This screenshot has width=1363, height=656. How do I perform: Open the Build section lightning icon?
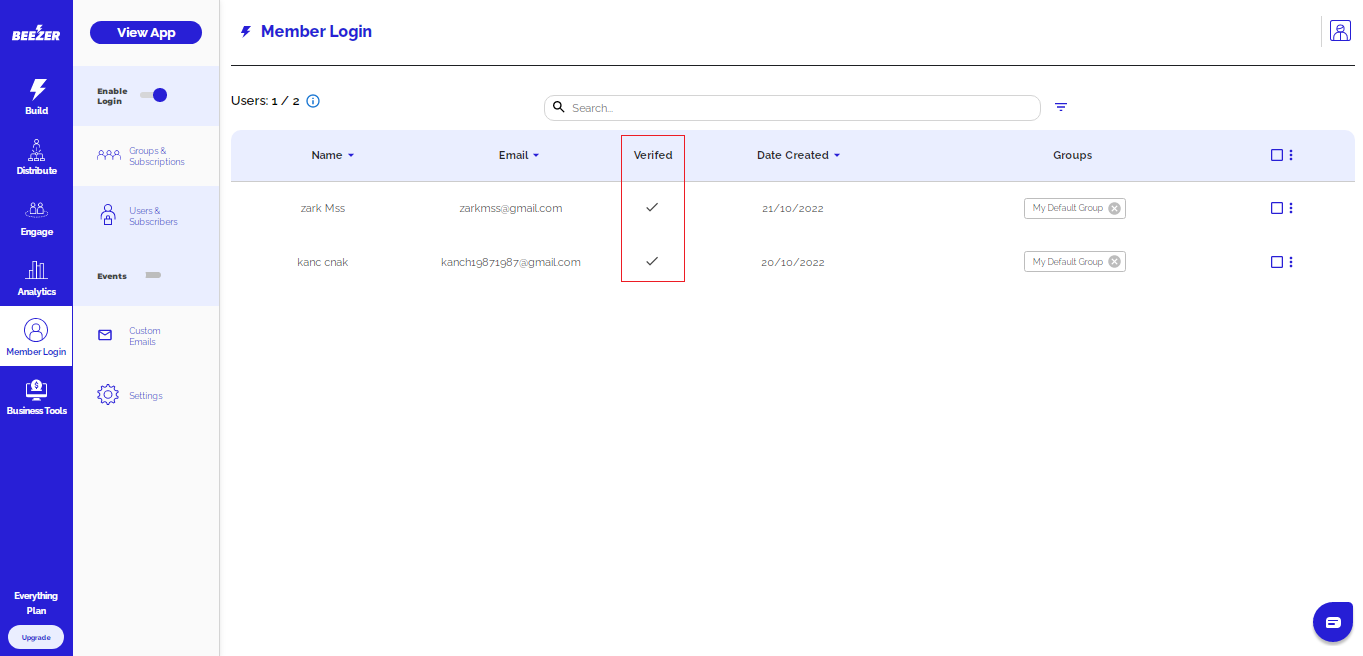pyautogui.click(x=37, y=90)
